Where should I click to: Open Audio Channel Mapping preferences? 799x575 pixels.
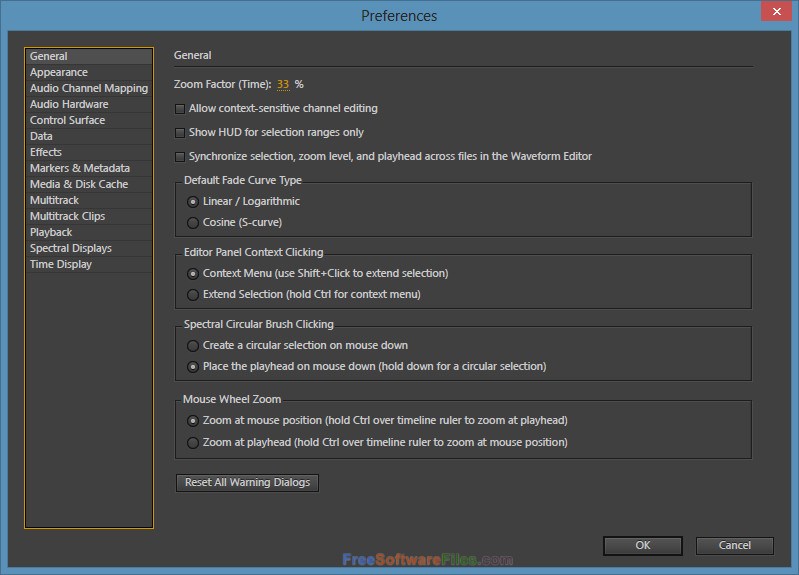click(89, 88)
